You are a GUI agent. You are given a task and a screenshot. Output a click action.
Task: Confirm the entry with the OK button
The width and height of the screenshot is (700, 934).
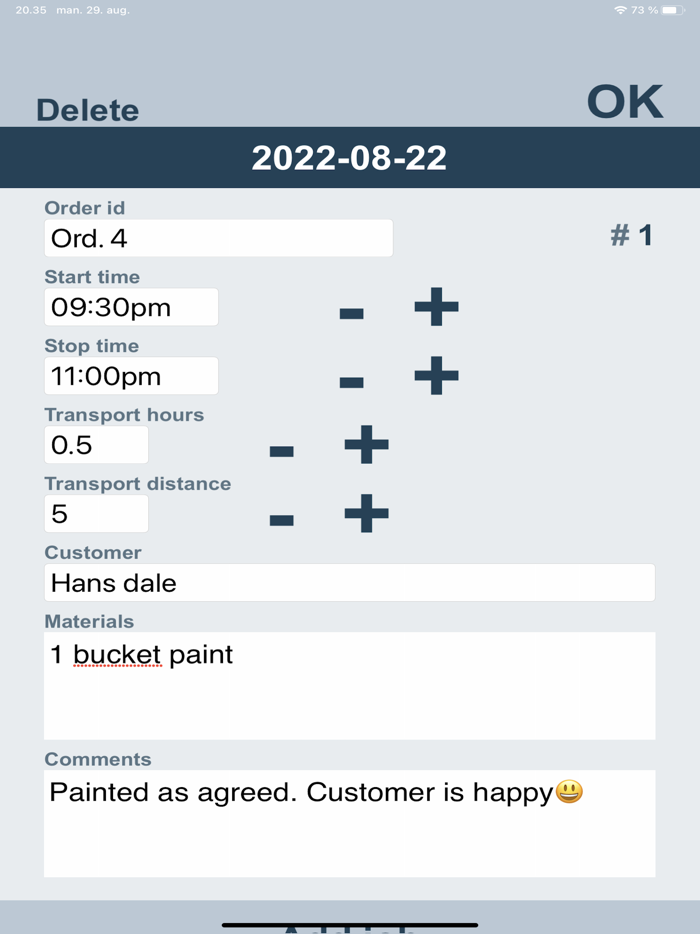(624, 100)
